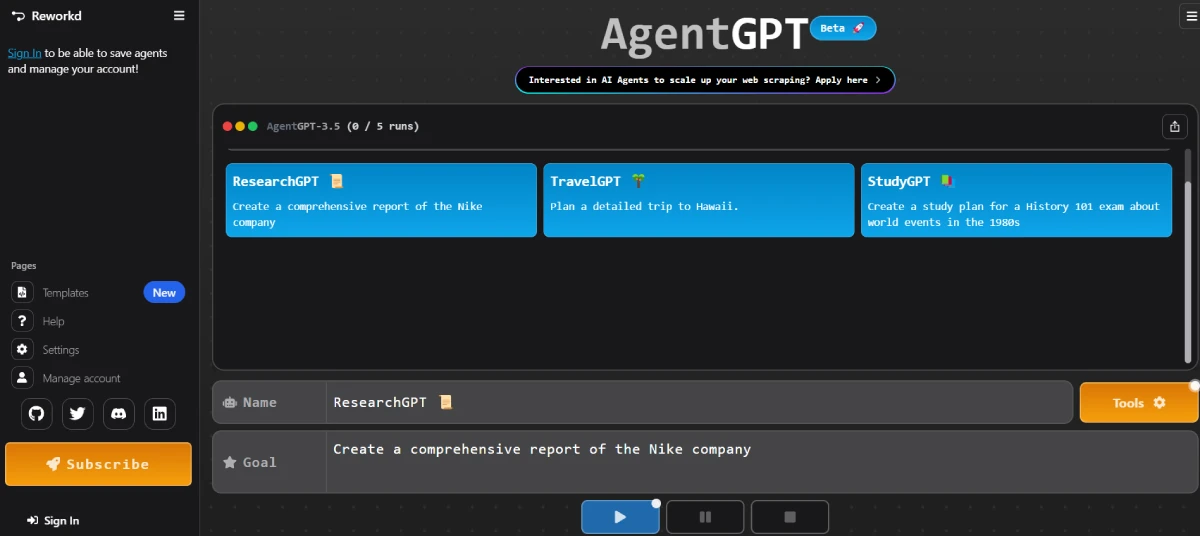Open the GitHub social icon link
Viewport: 1200px width, 536px height.
(x=37, y=413)
